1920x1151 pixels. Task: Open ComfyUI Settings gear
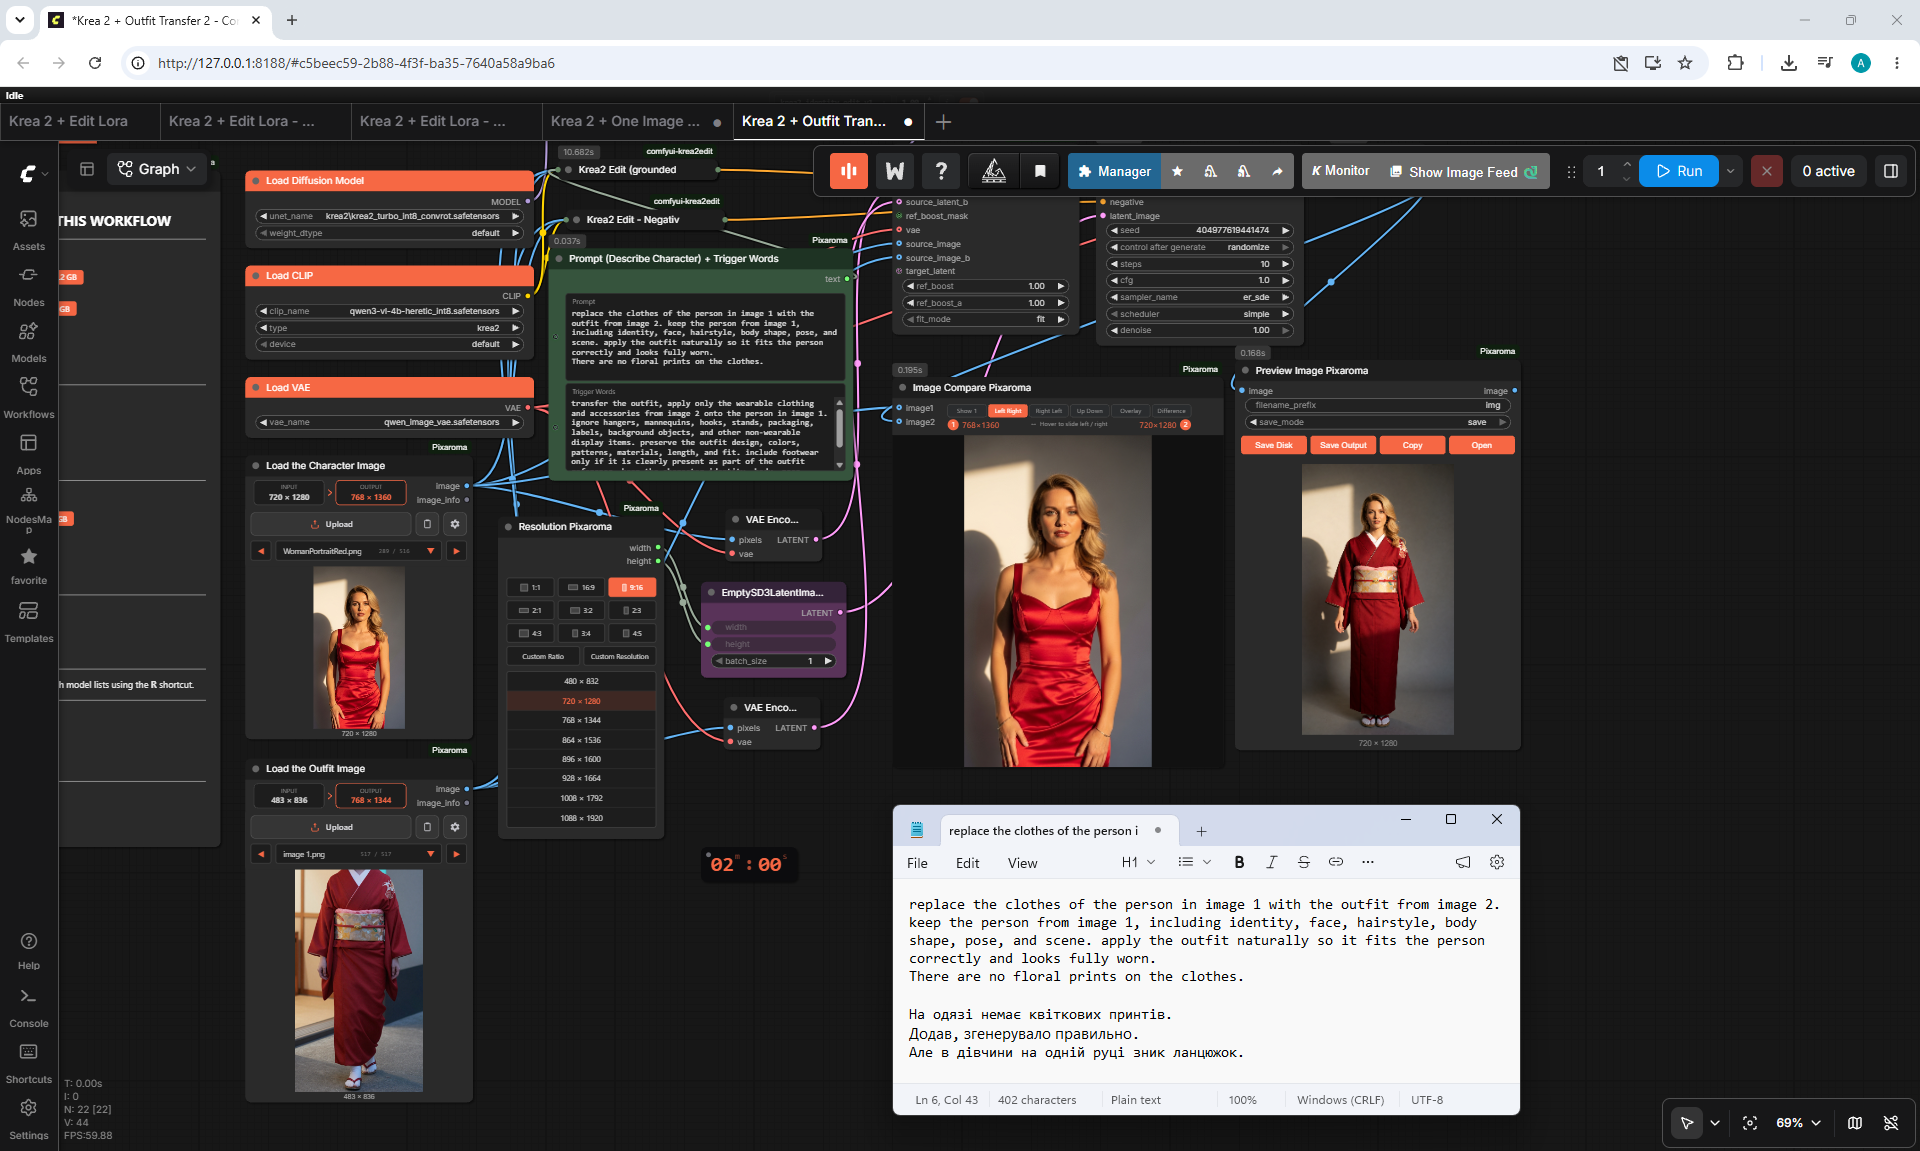click(28, 1119)
